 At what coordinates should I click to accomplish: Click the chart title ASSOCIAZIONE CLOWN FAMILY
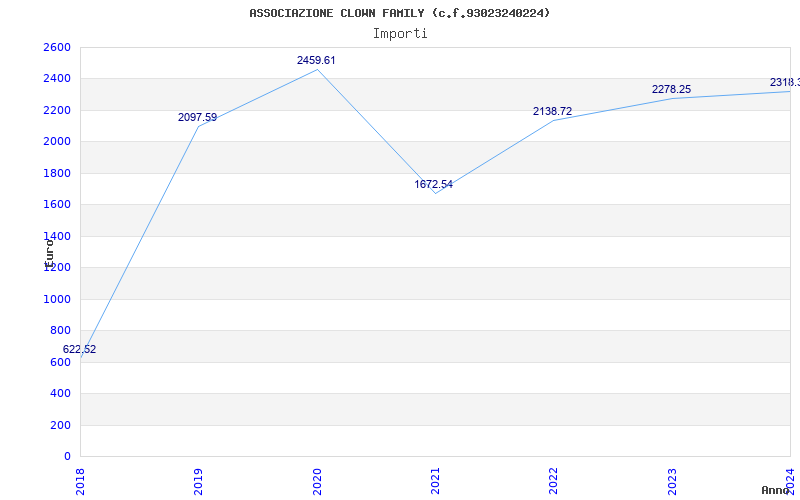pyautogui.click(x=399, y=13)
